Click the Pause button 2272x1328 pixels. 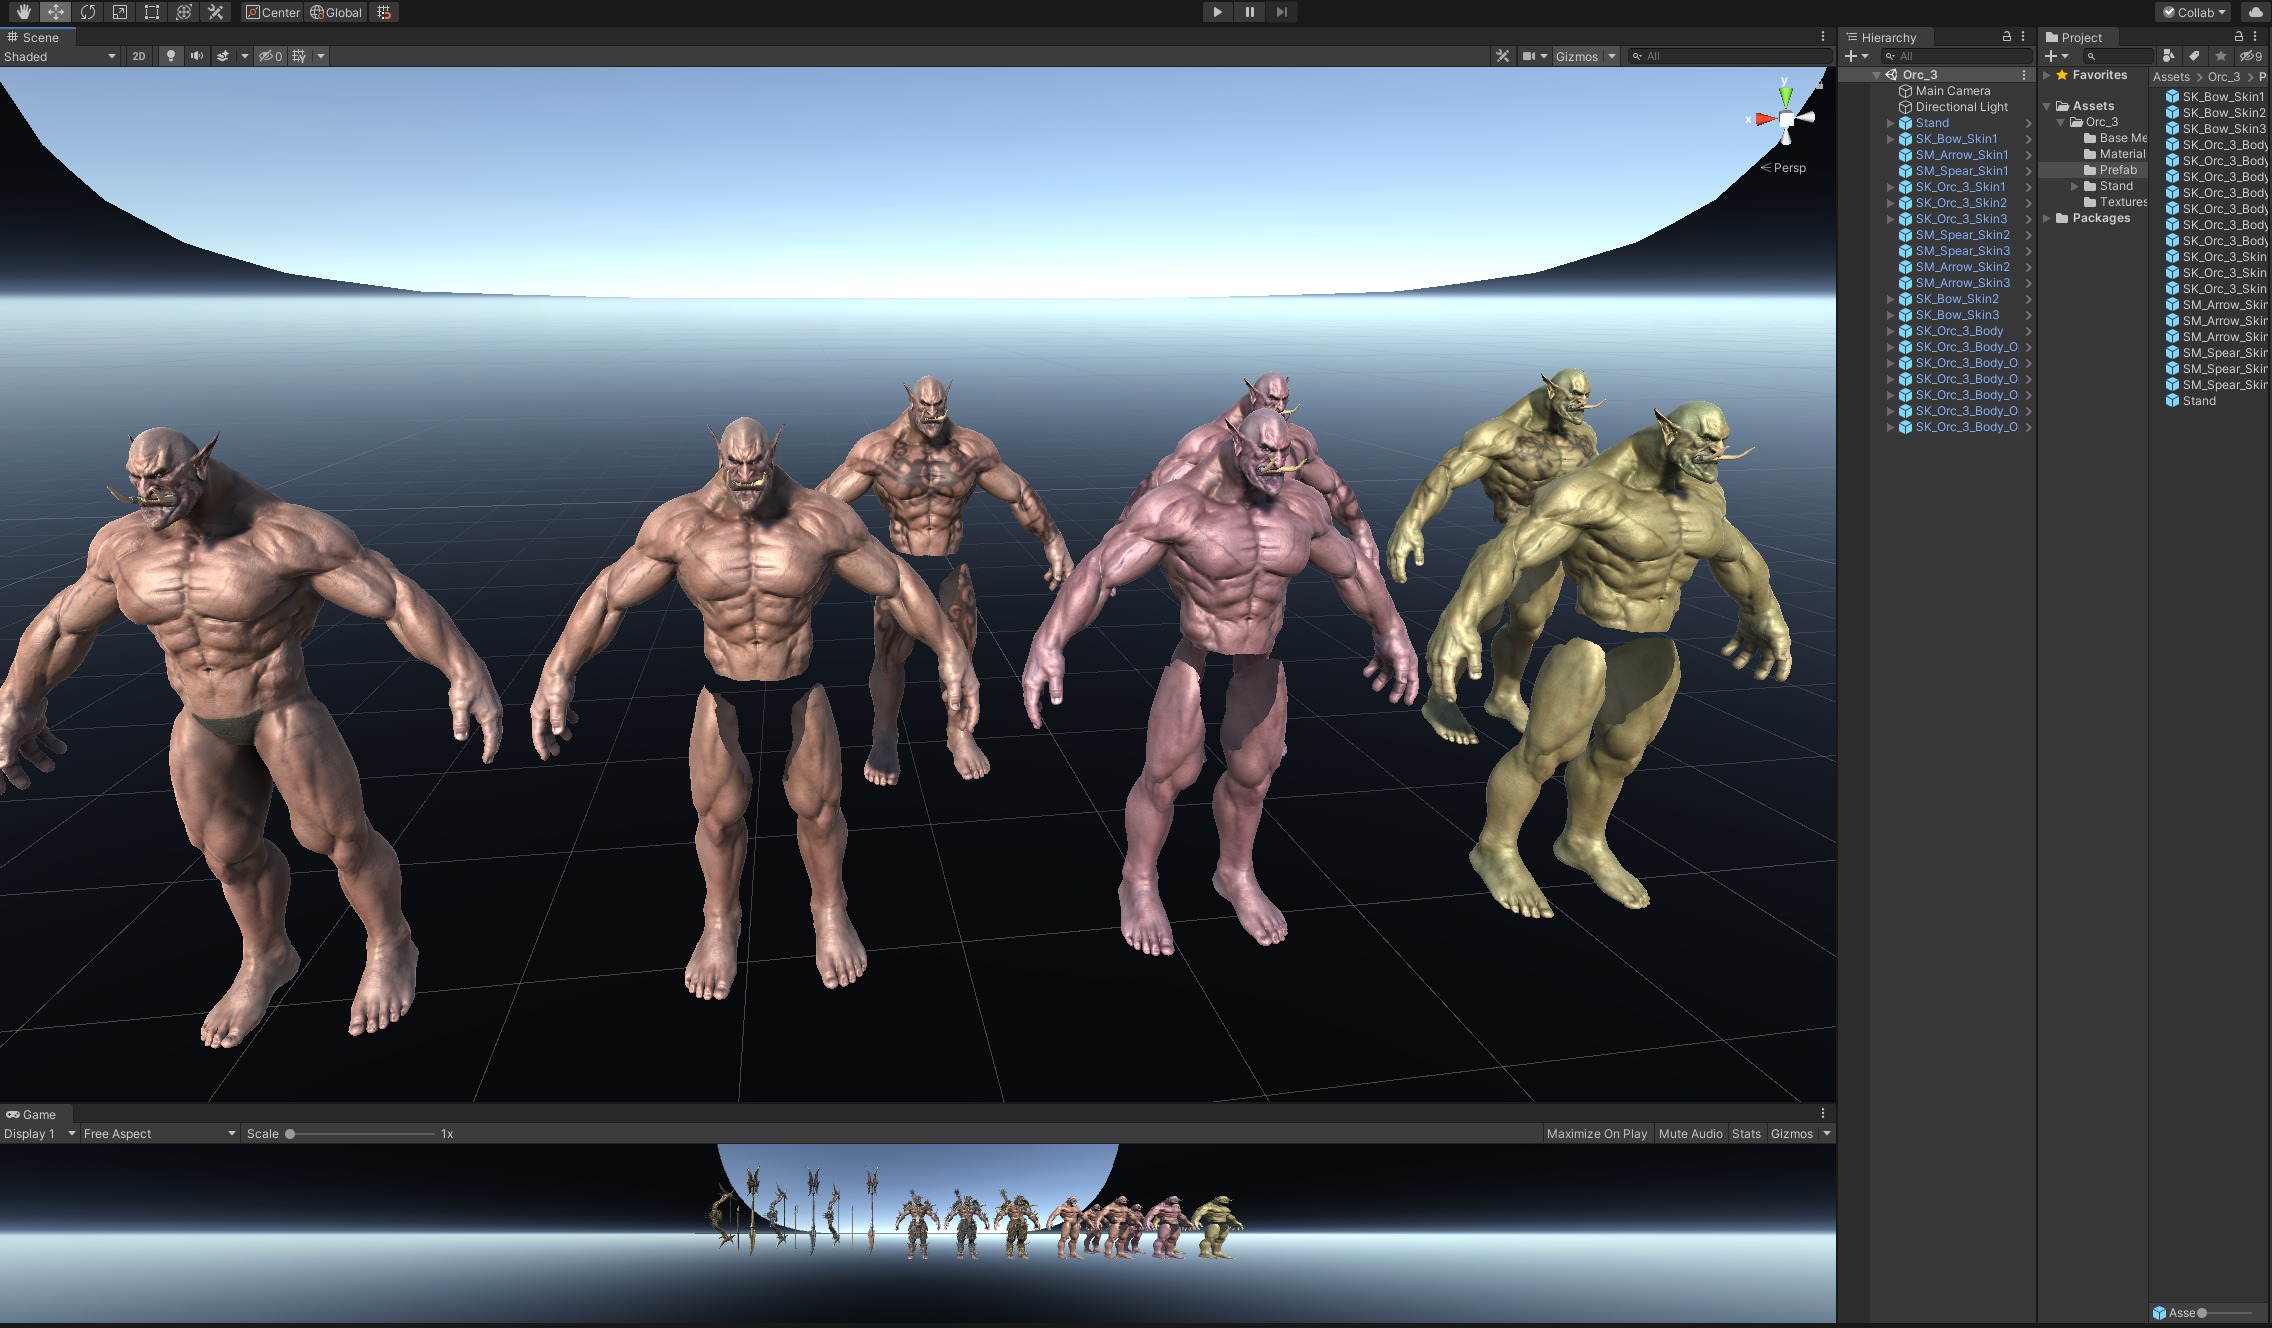pyautogui.click(x=1250, y=12)
